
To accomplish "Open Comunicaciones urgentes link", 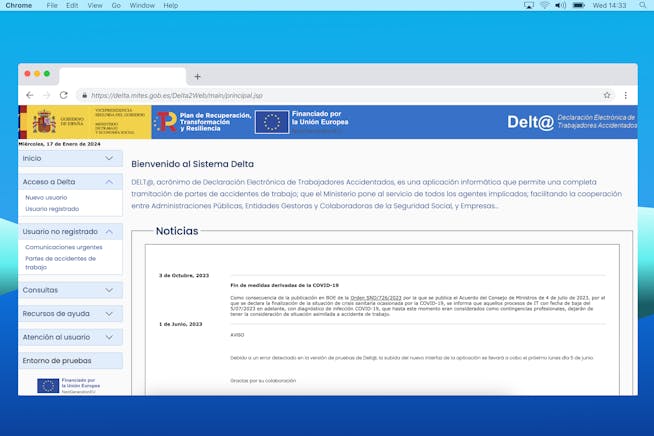I will (64, 247).
